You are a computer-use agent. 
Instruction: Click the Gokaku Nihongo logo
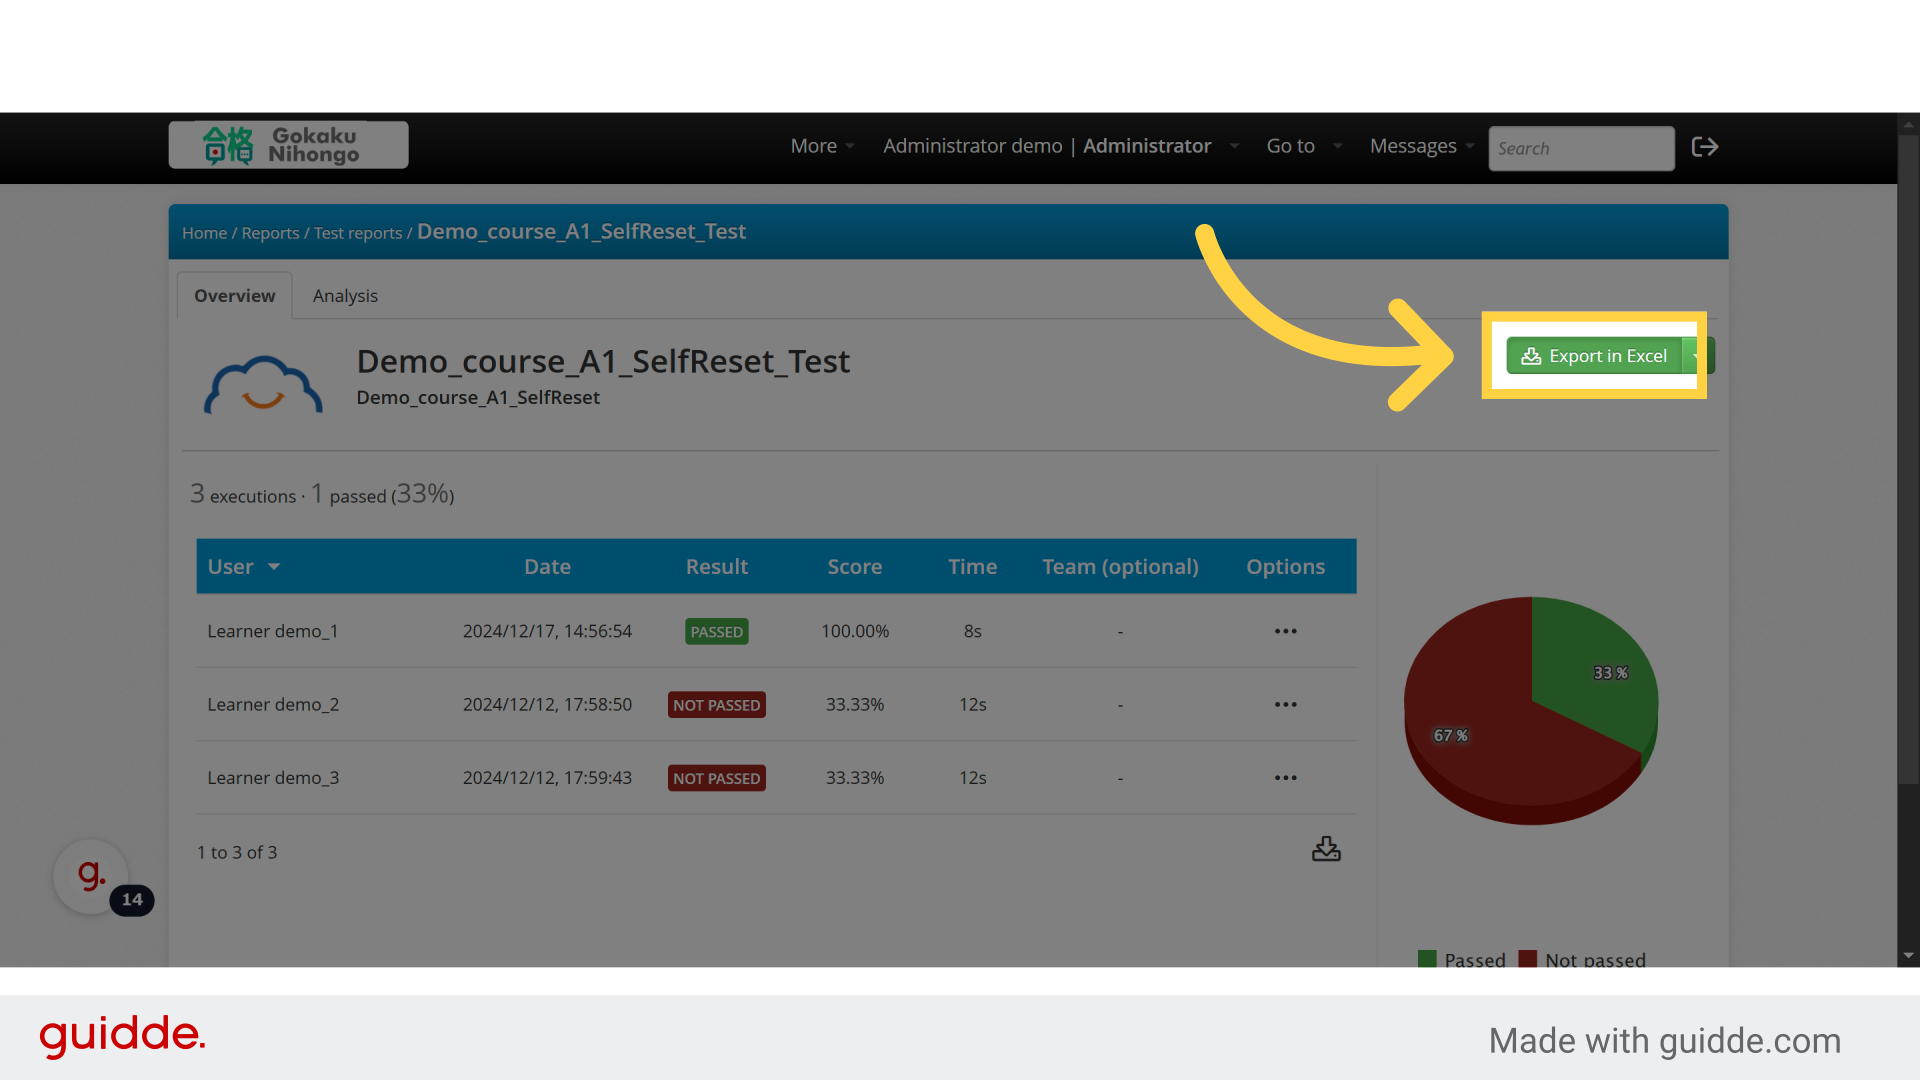click(288, 145)
